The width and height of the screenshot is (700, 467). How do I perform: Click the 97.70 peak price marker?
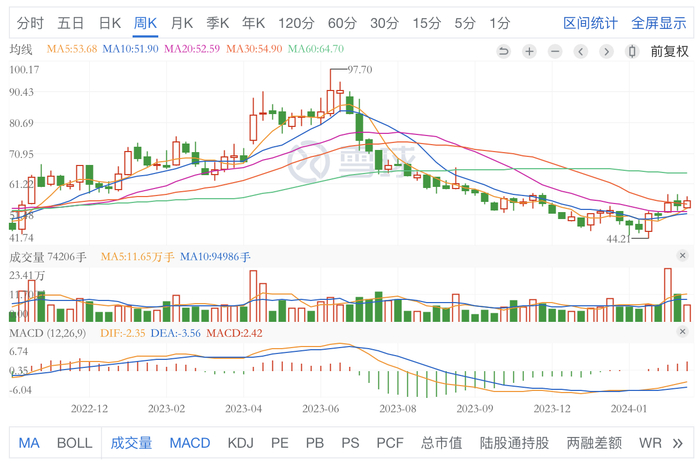358,69
